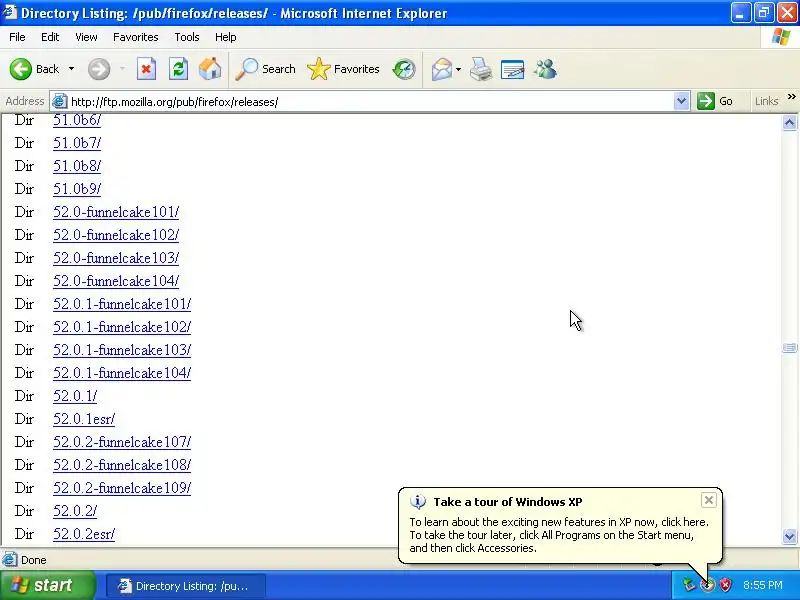800x600 pixels.
Task: Click the Done status bar text
Action: [x=34, y=560]
